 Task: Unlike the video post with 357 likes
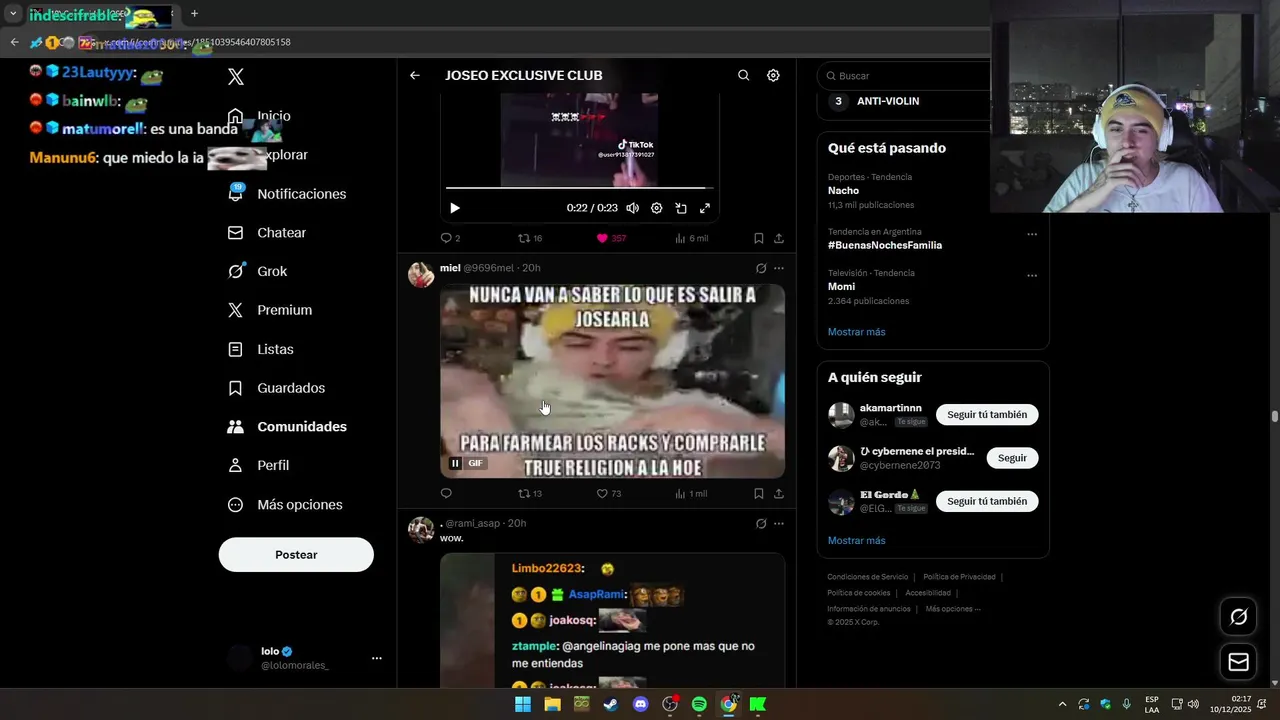(x=611, y=238)
